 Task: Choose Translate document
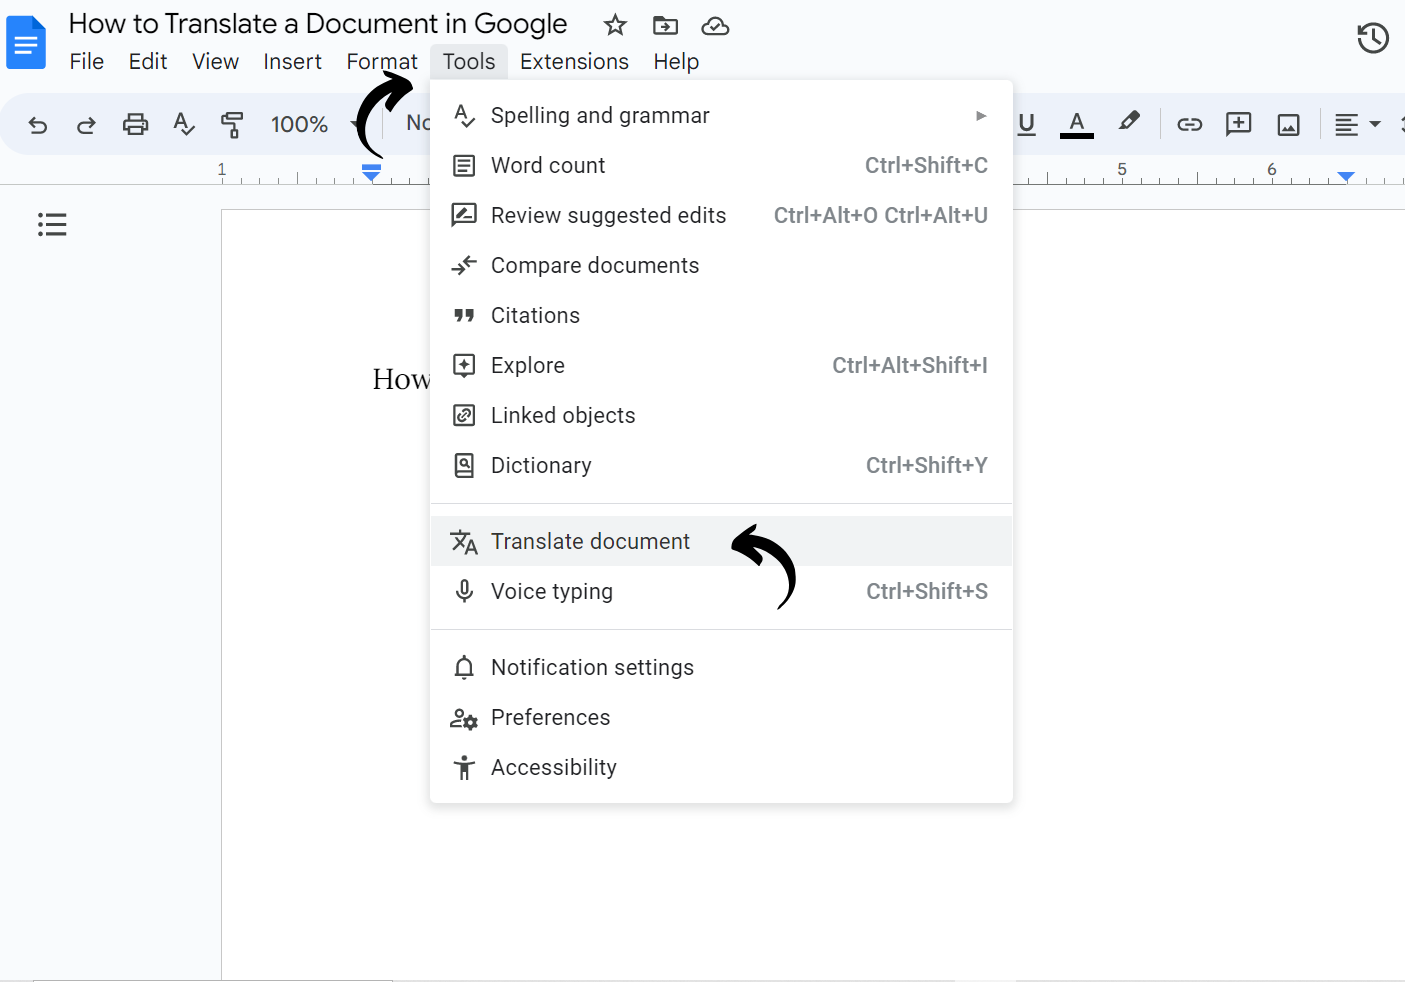click(721, 541)
